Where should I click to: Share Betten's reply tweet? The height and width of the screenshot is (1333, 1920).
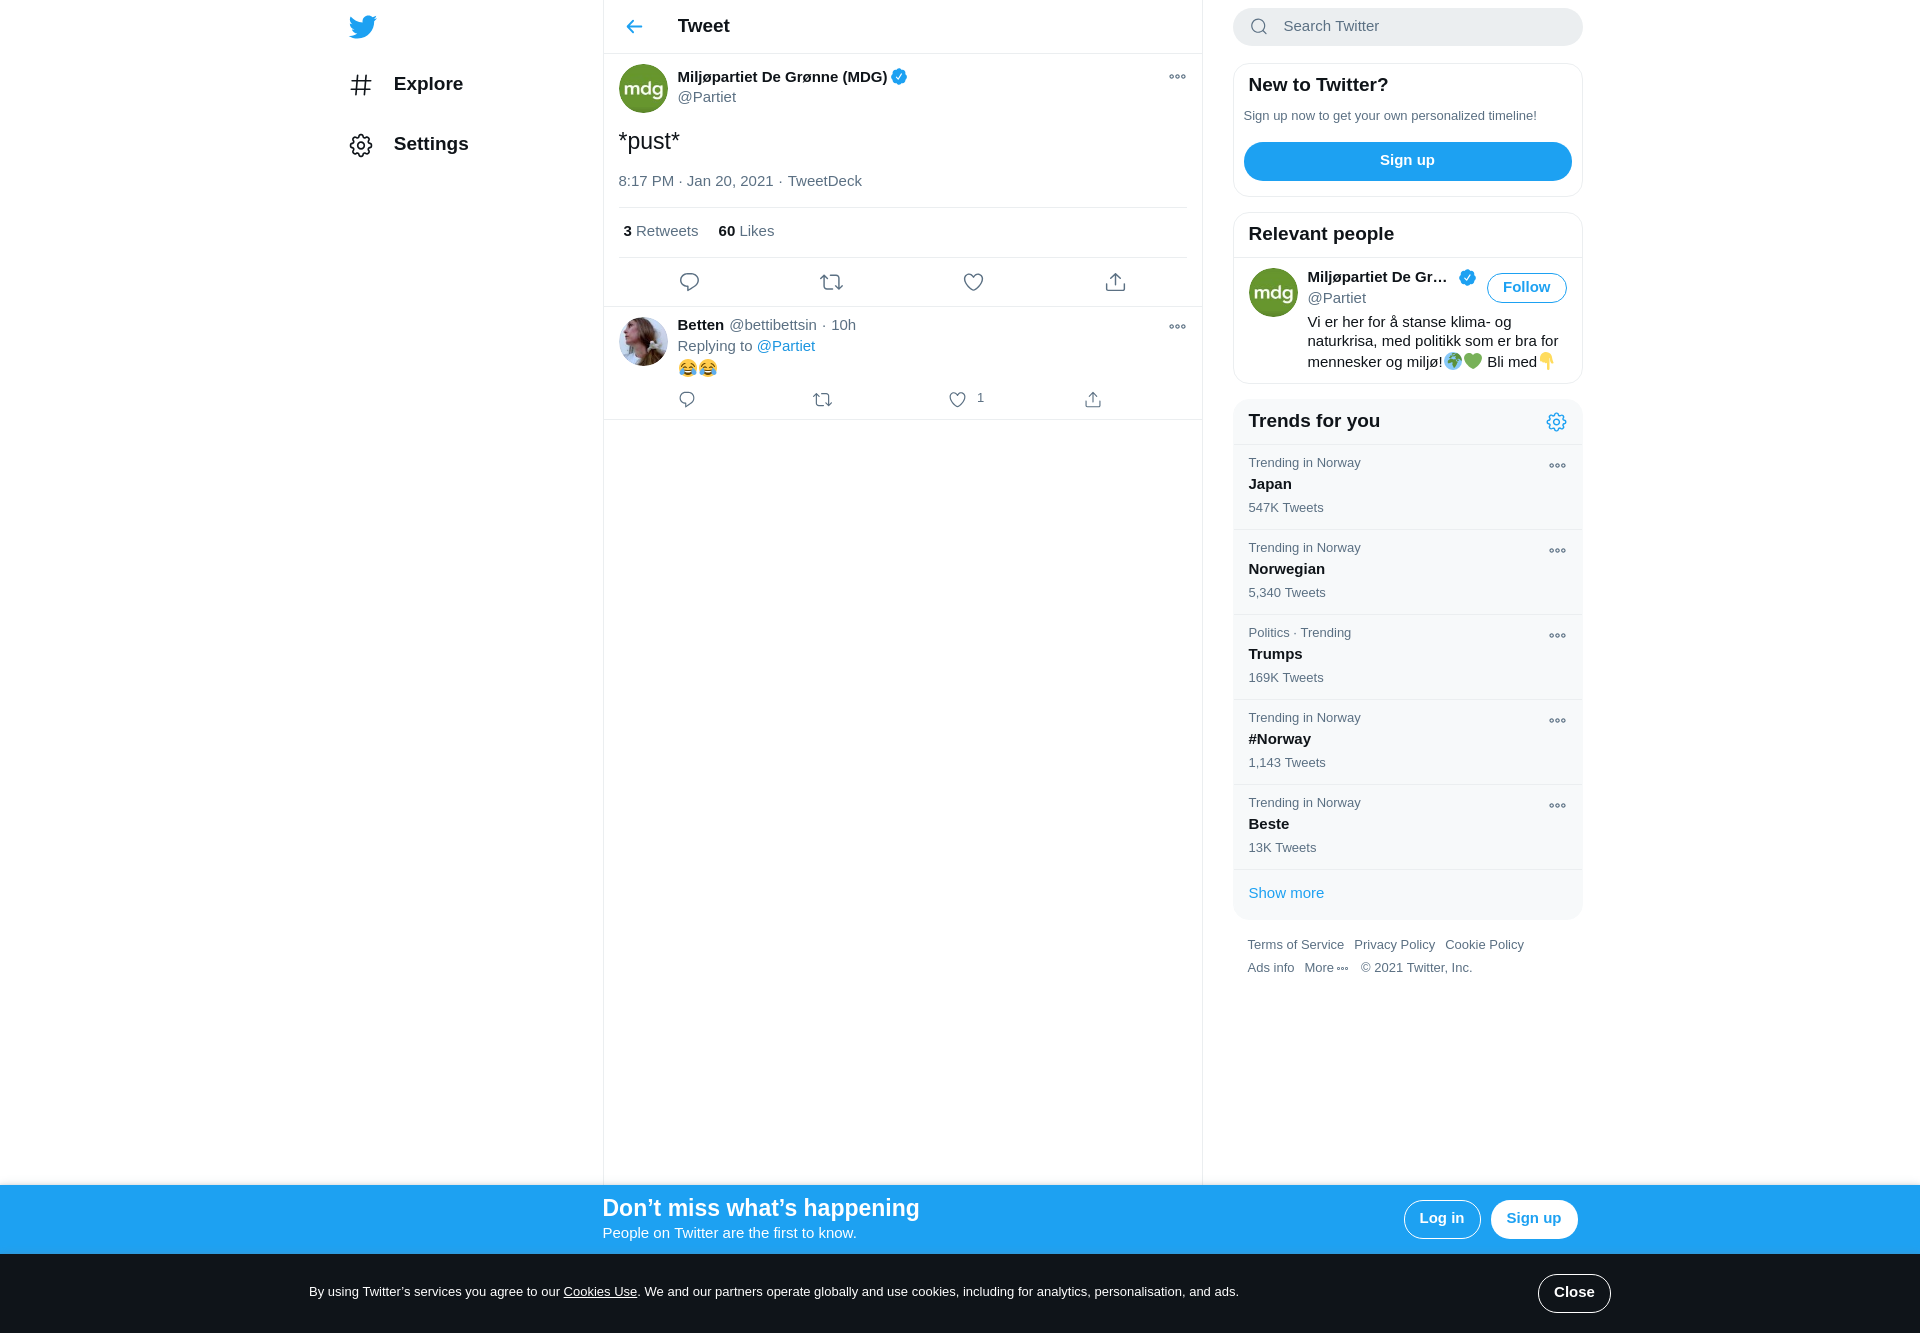coord(1093,399)
